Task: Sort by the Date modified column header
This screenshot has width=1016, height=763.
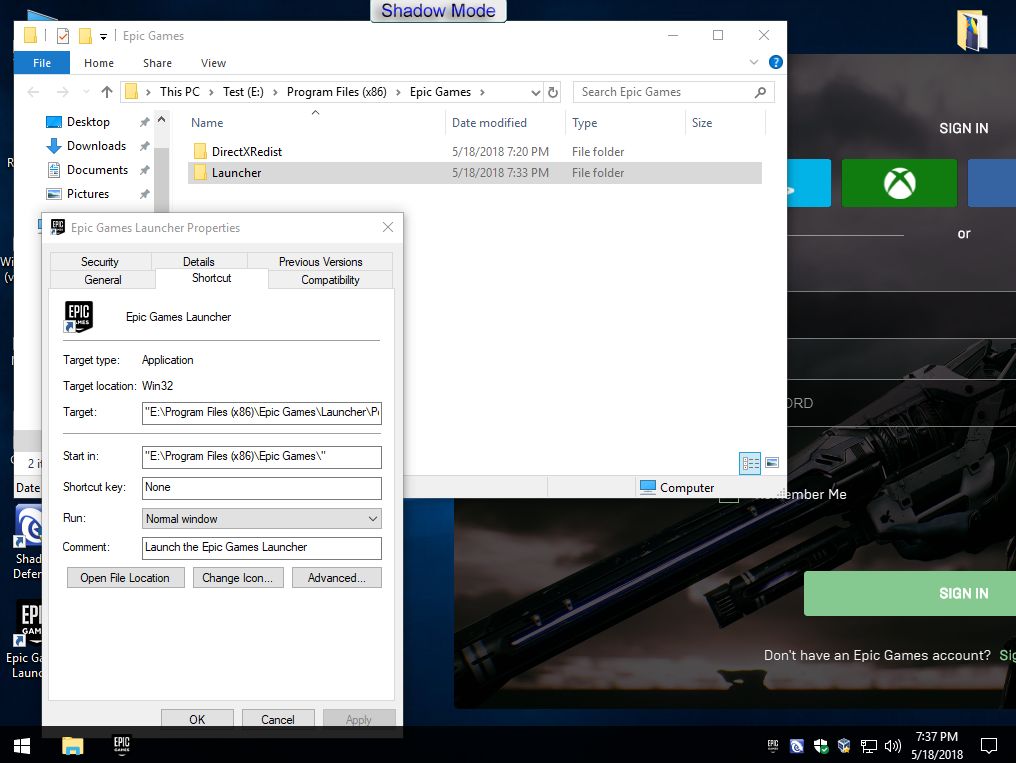Action: click(489, 122)
